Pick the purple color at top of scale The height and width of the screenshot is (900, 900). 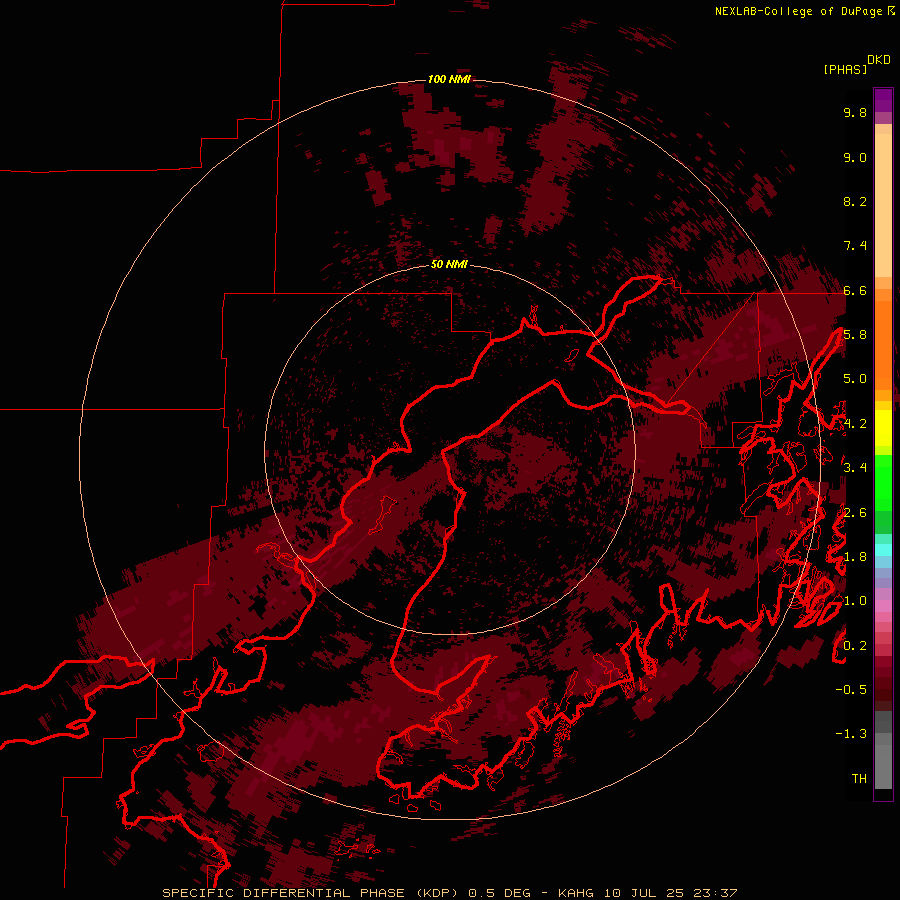[x=883, y=100]
